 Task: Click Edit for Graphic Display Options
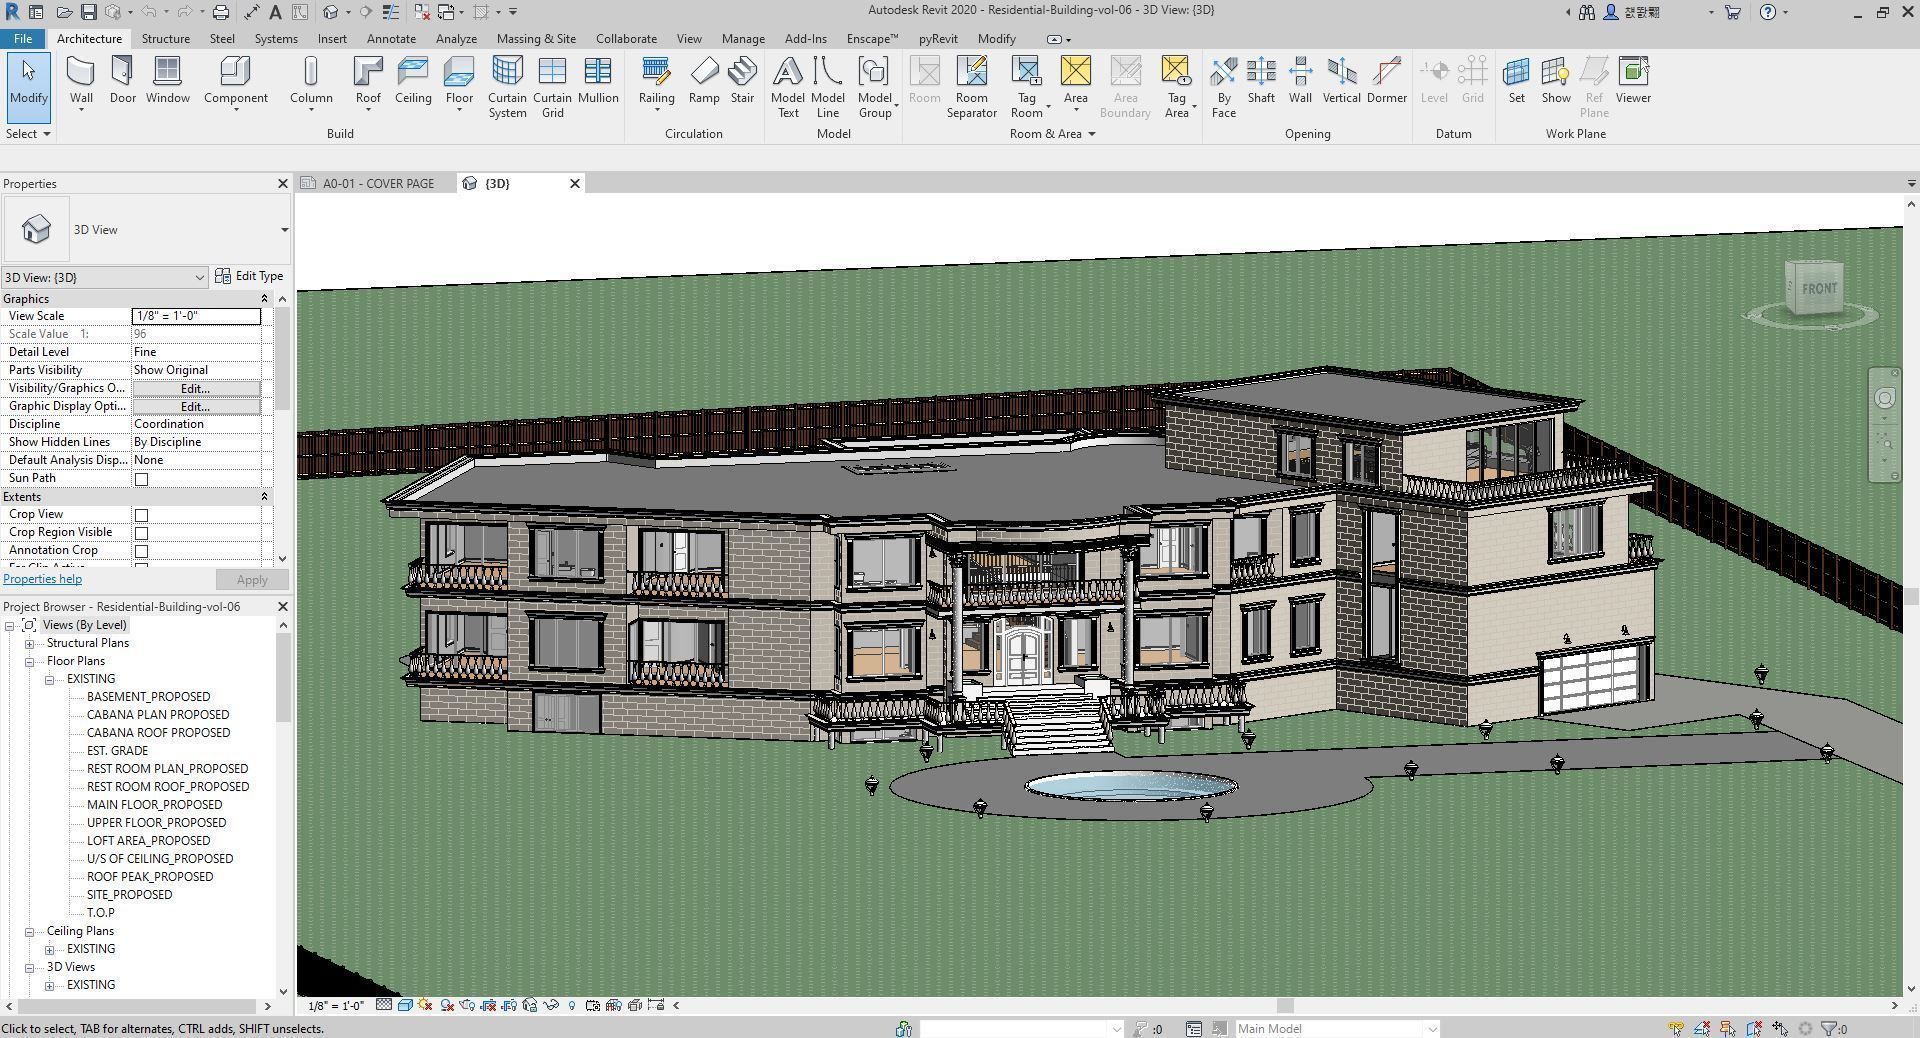[195, 406]
